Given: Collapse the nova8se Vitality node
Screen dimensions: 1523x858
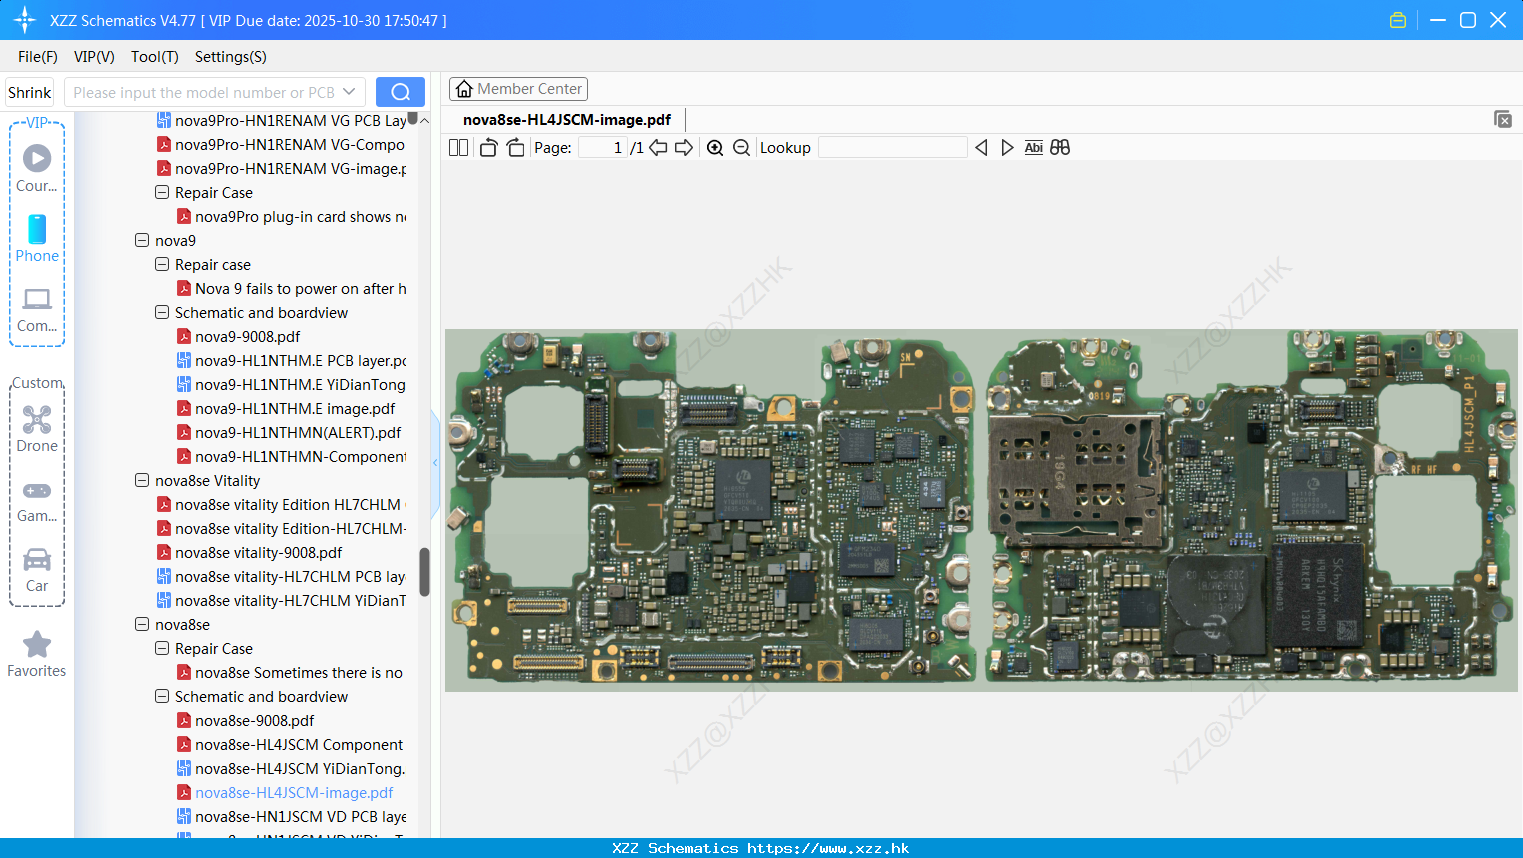Looking at the screenshot, I should [x=142, y=480].
